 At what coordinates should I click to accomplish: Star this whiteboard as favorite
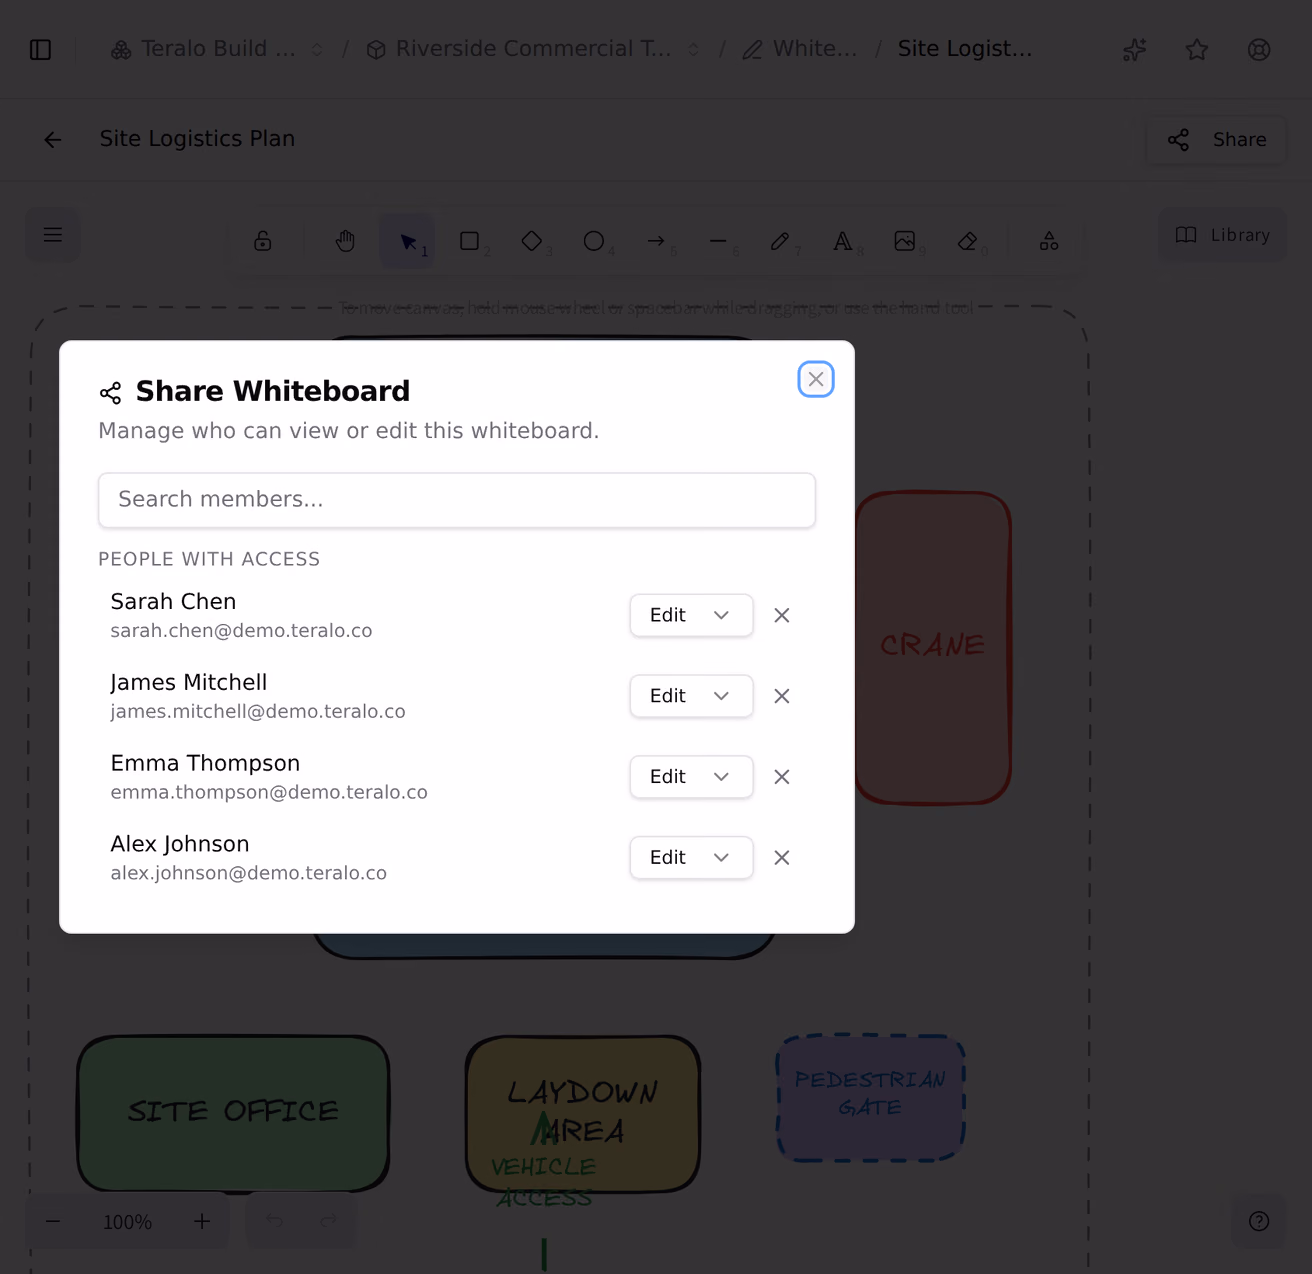1197,49
